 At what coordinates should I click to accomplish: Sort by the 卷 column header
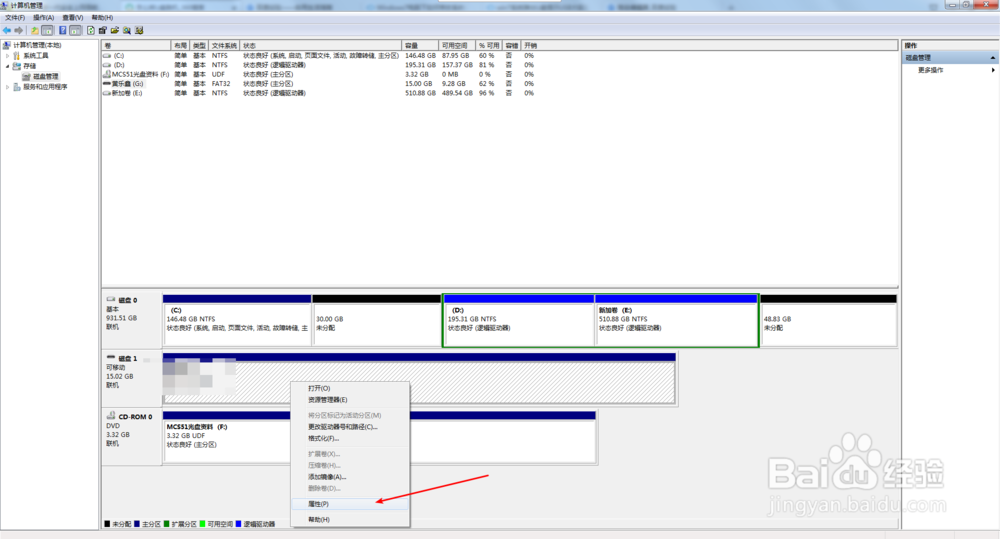[x=136, y=46]
